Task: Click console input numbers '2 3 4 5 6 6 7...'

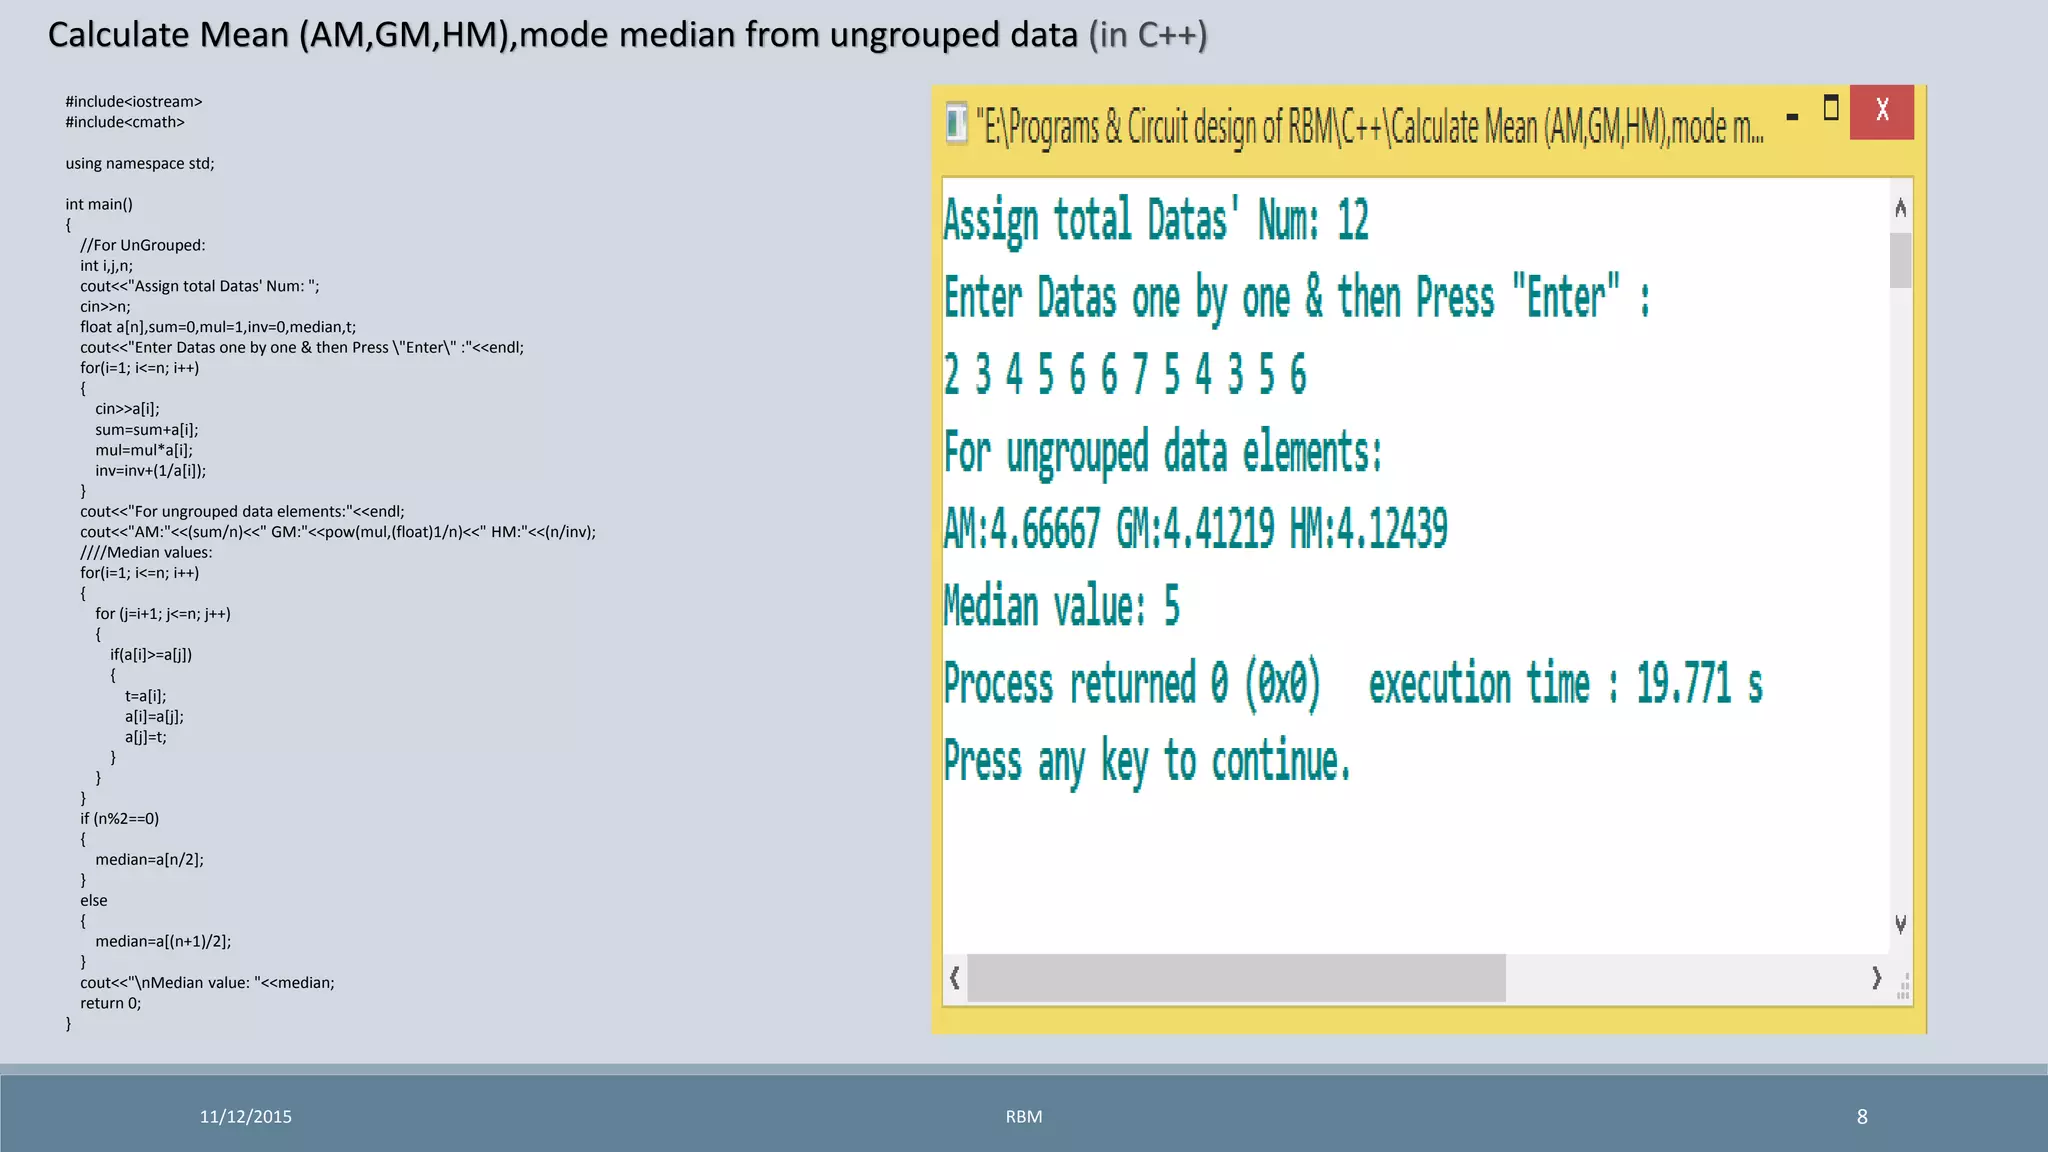Action: (x=1125, y=374)
